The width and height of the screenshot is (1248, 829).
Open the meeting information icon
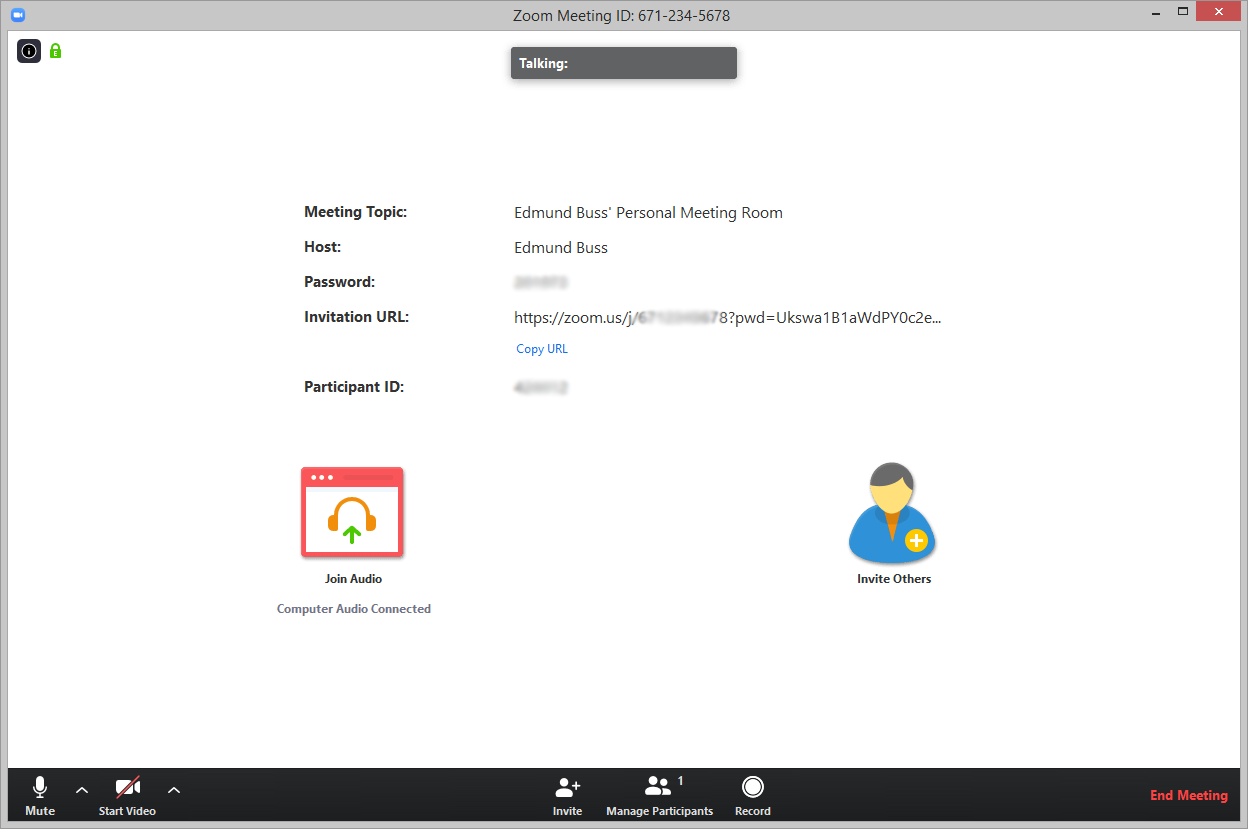pos(29,50)
